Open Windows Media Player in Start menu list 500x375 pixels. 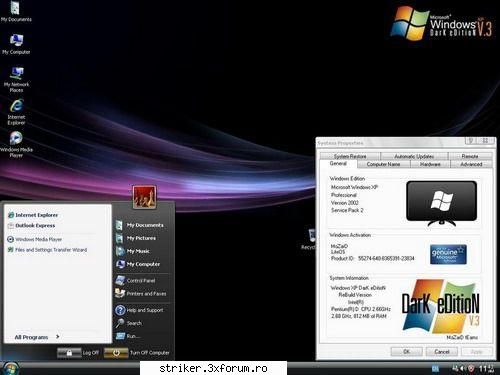coord(34,239)
